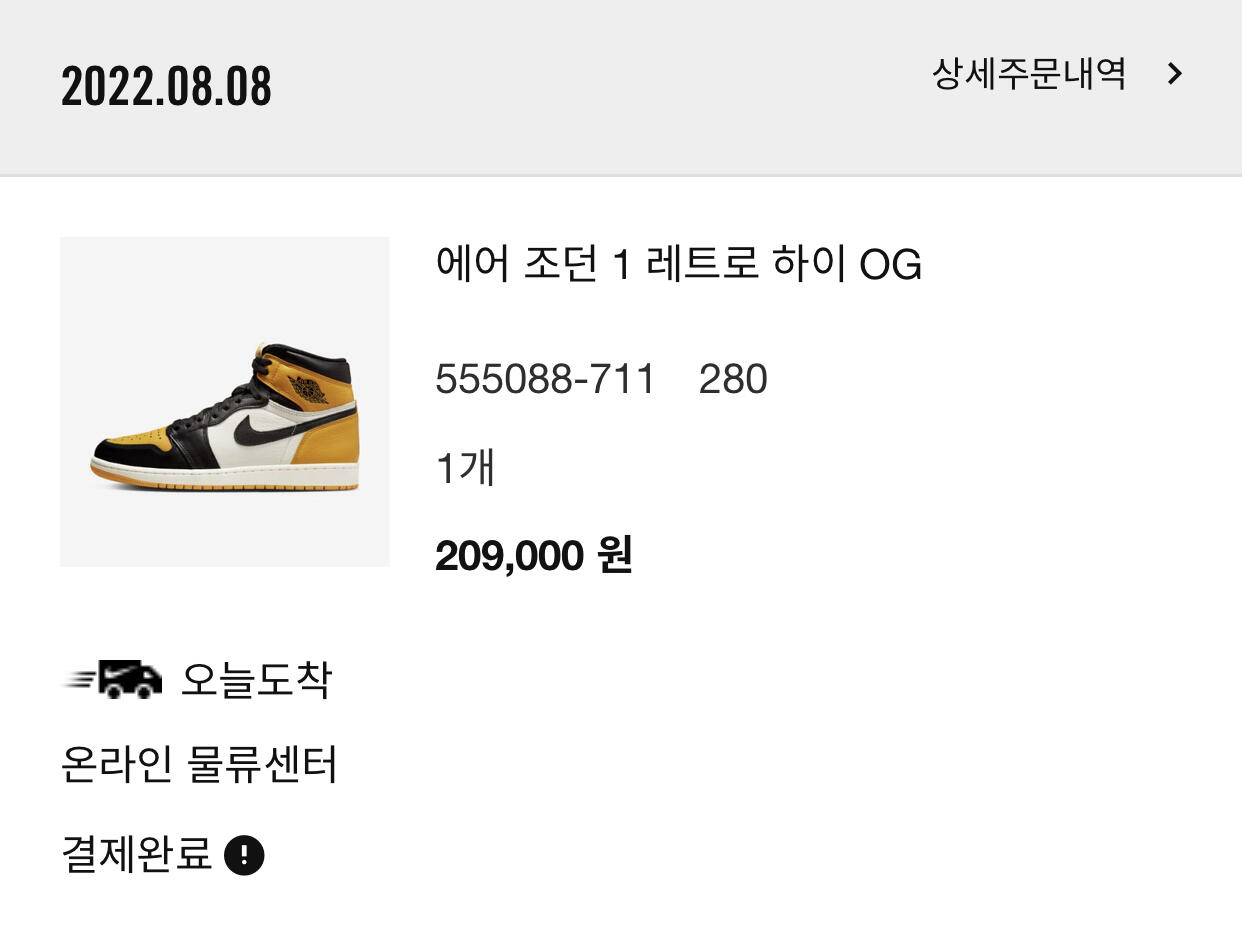
Task: Click the order date 2022.08.08
Action: [166, 87]
